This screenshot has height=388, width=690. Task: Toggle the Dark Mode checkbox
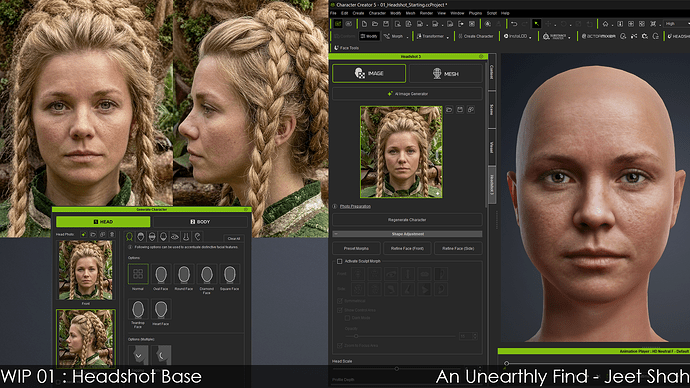[347, 318]
